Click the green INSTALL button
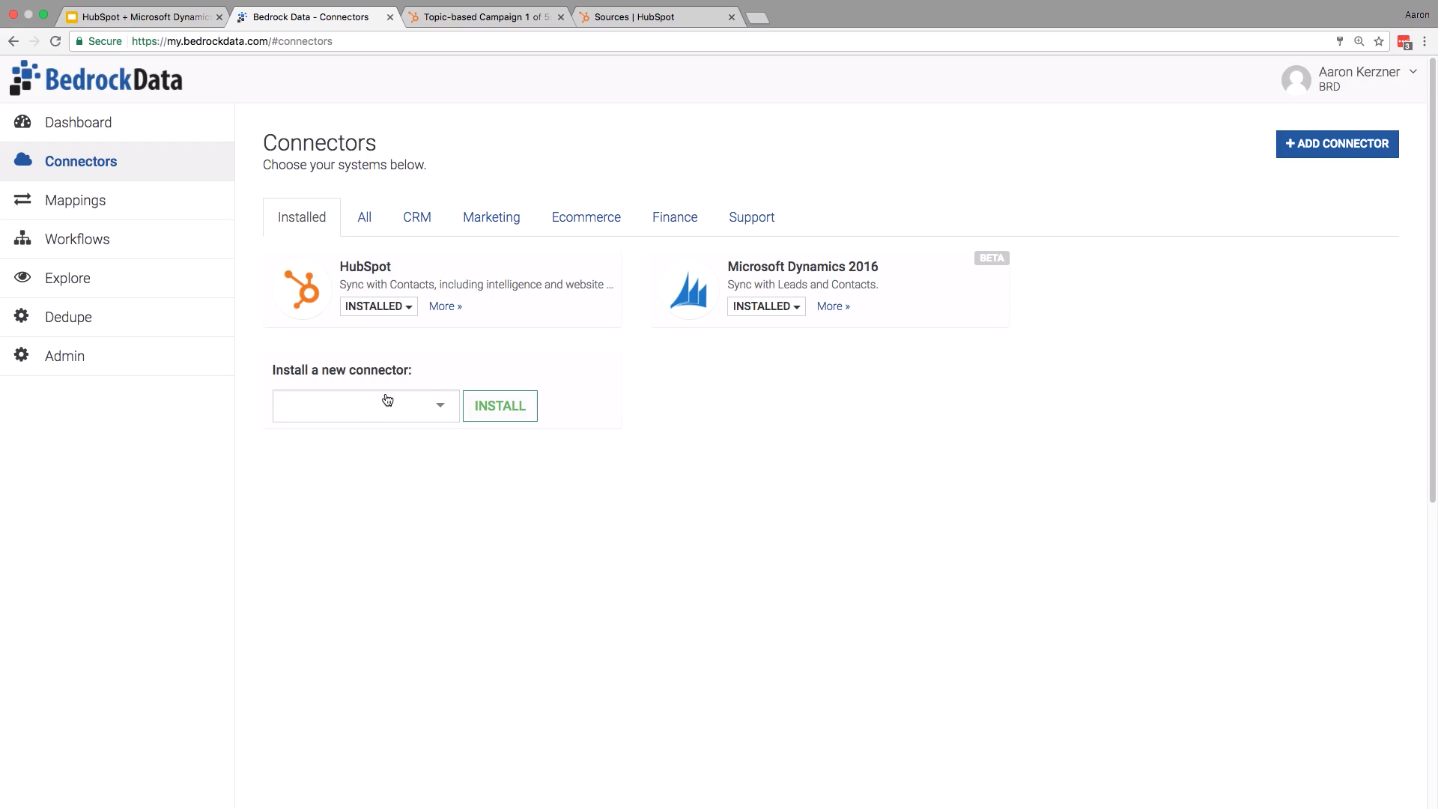 click(x=500, y=406)
